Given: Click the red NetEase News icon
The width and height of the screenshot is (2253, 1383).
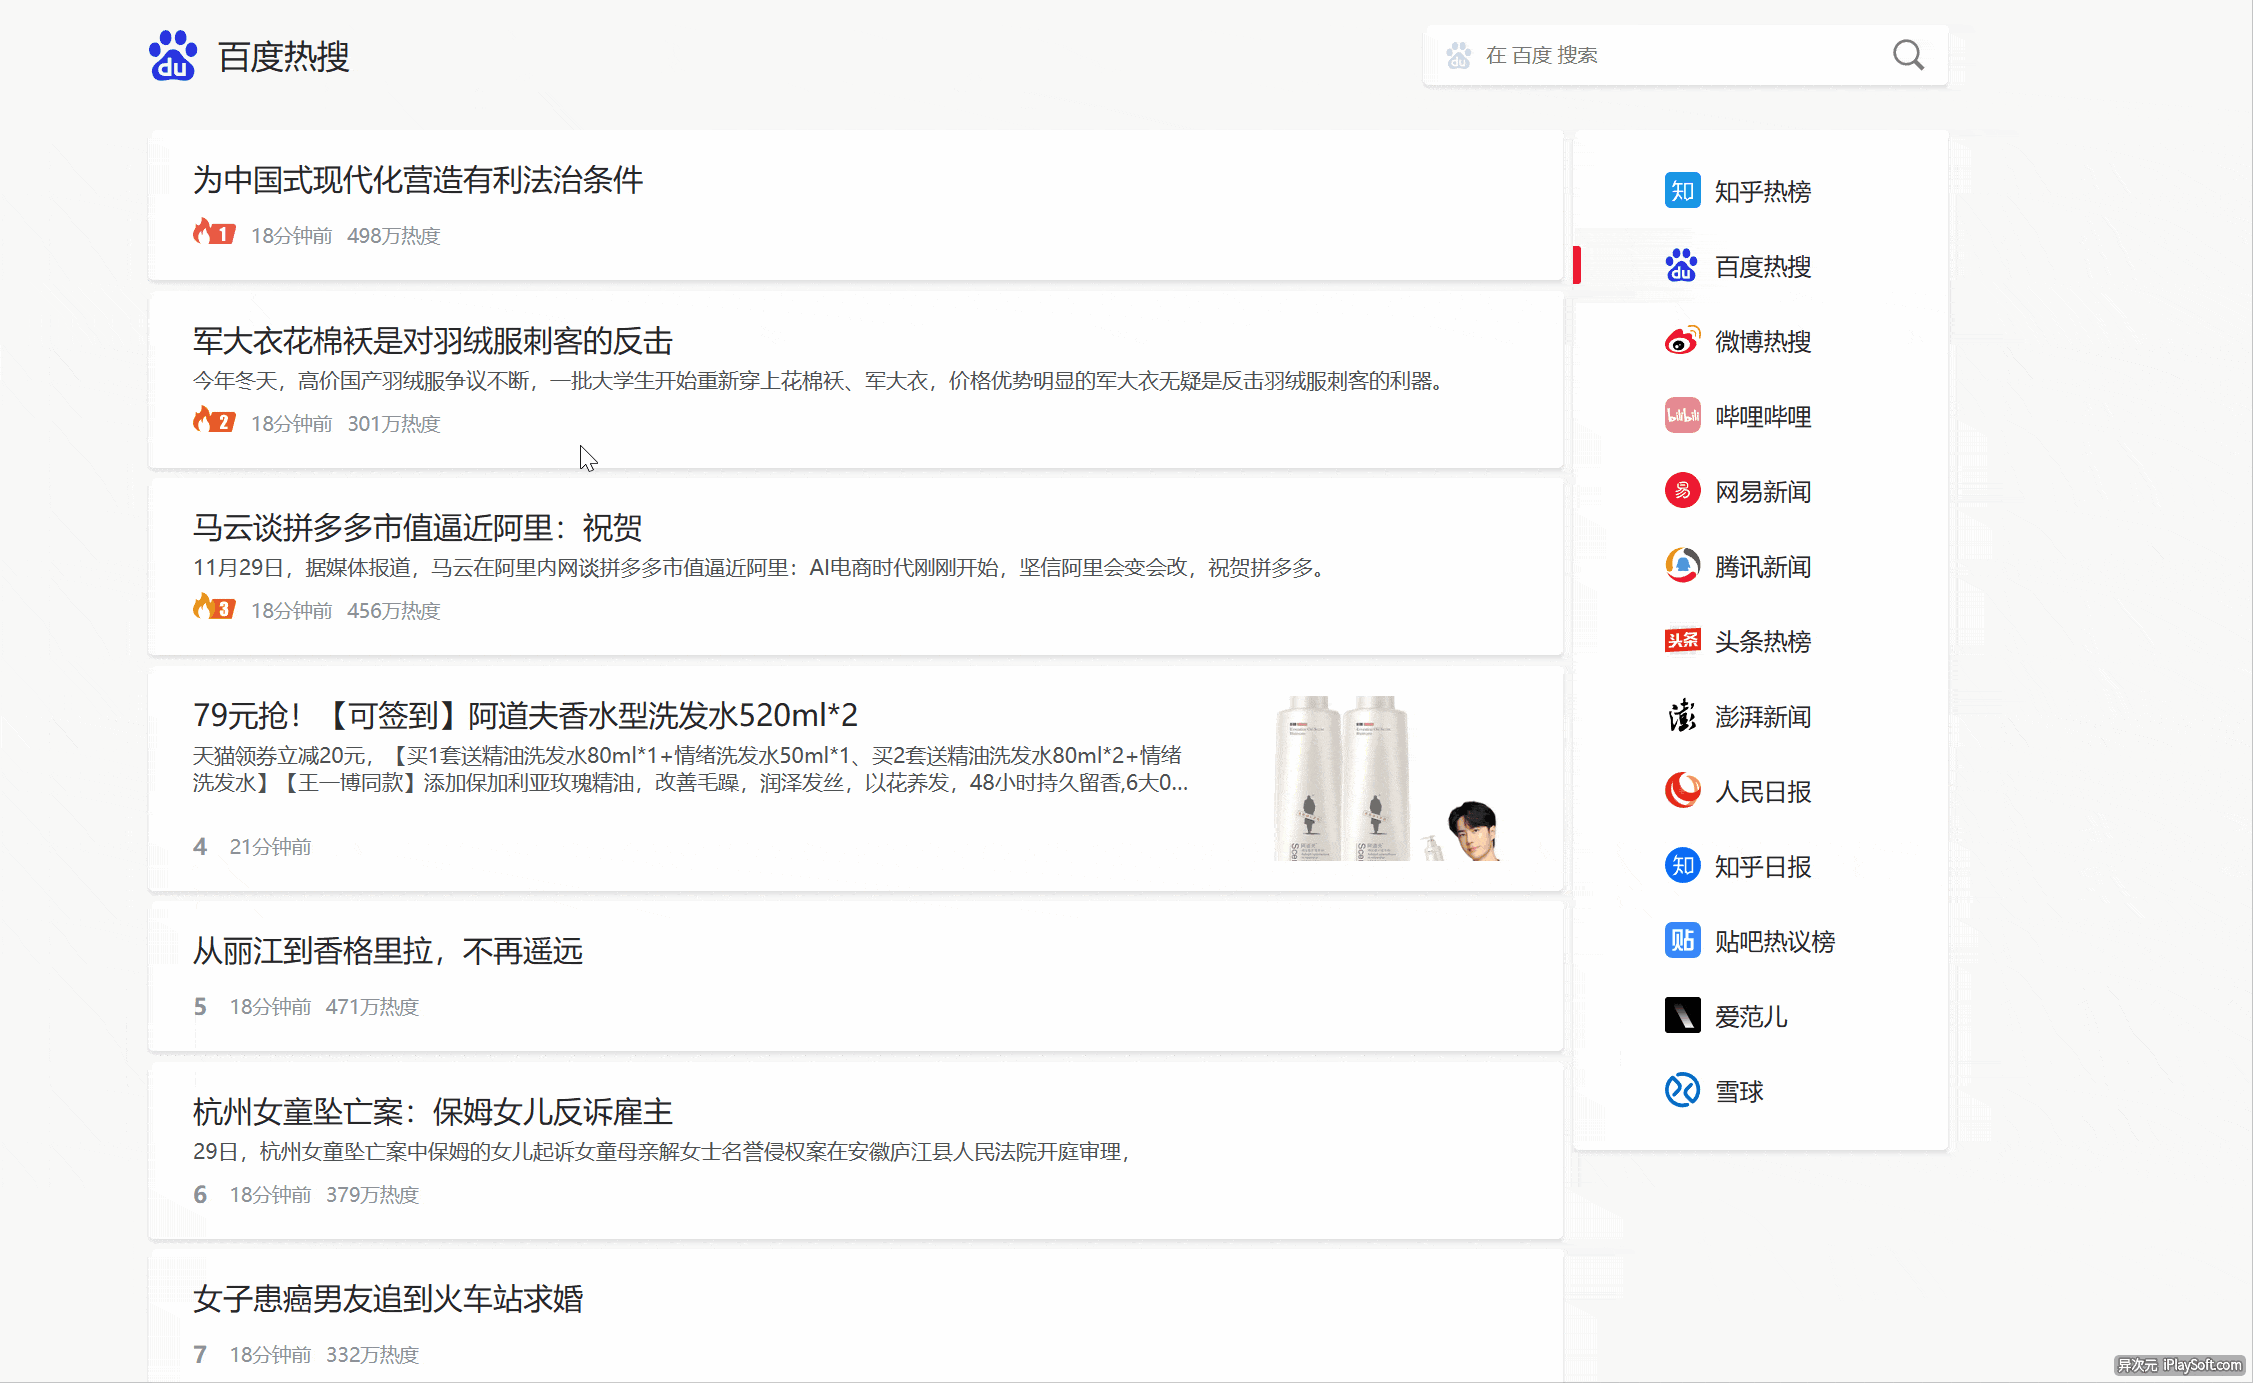Looking at the screenshot, I should point(1682,491).
